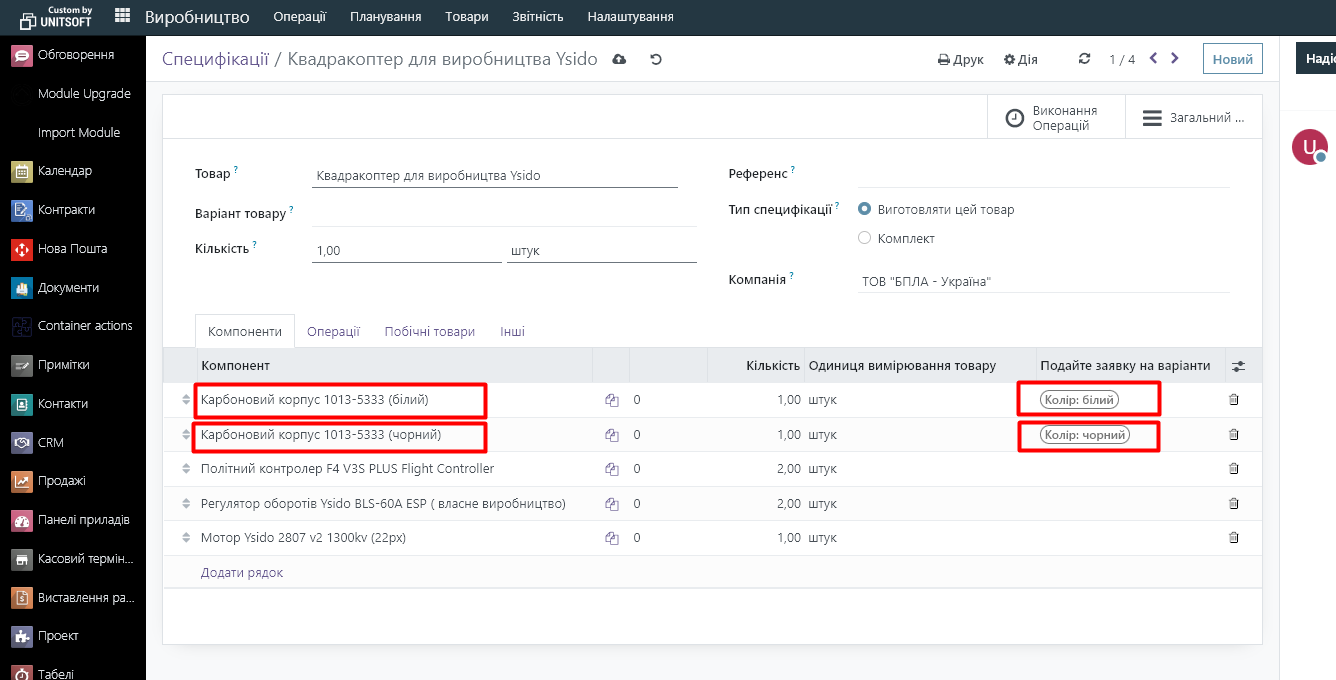Click the Новий button

[x=1232, y=59]
